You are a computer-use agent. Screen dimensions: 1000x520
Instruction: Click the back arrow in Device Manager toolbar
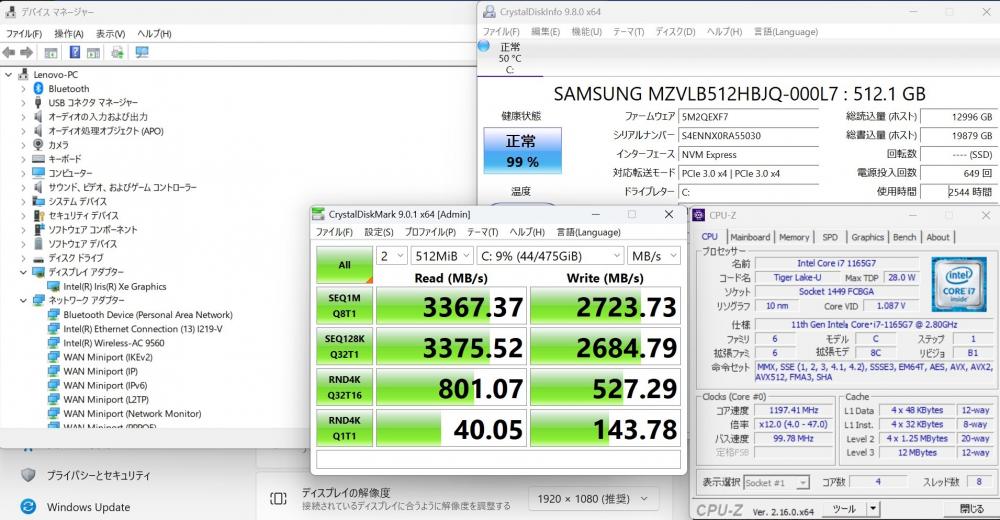[9, 52]
